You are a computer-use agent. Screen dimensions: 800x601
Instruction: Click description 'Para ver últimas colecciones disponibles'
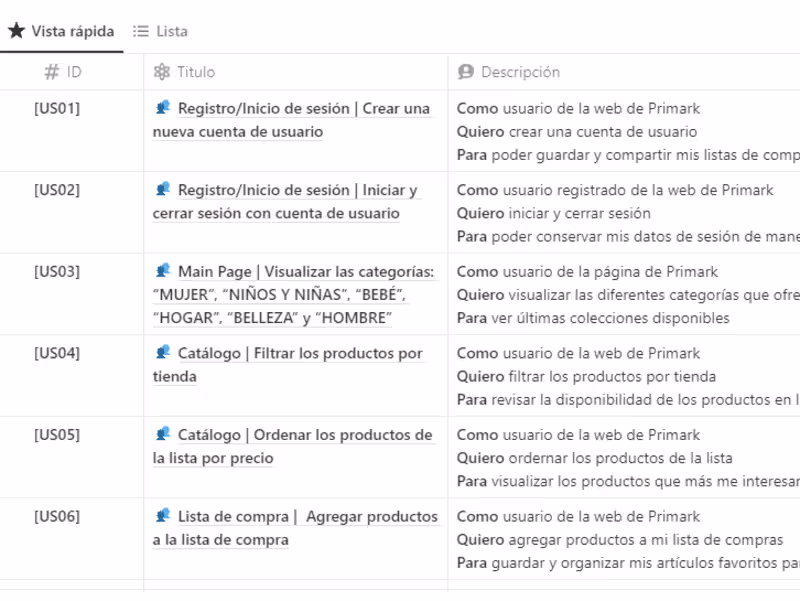tap(593, 318)
